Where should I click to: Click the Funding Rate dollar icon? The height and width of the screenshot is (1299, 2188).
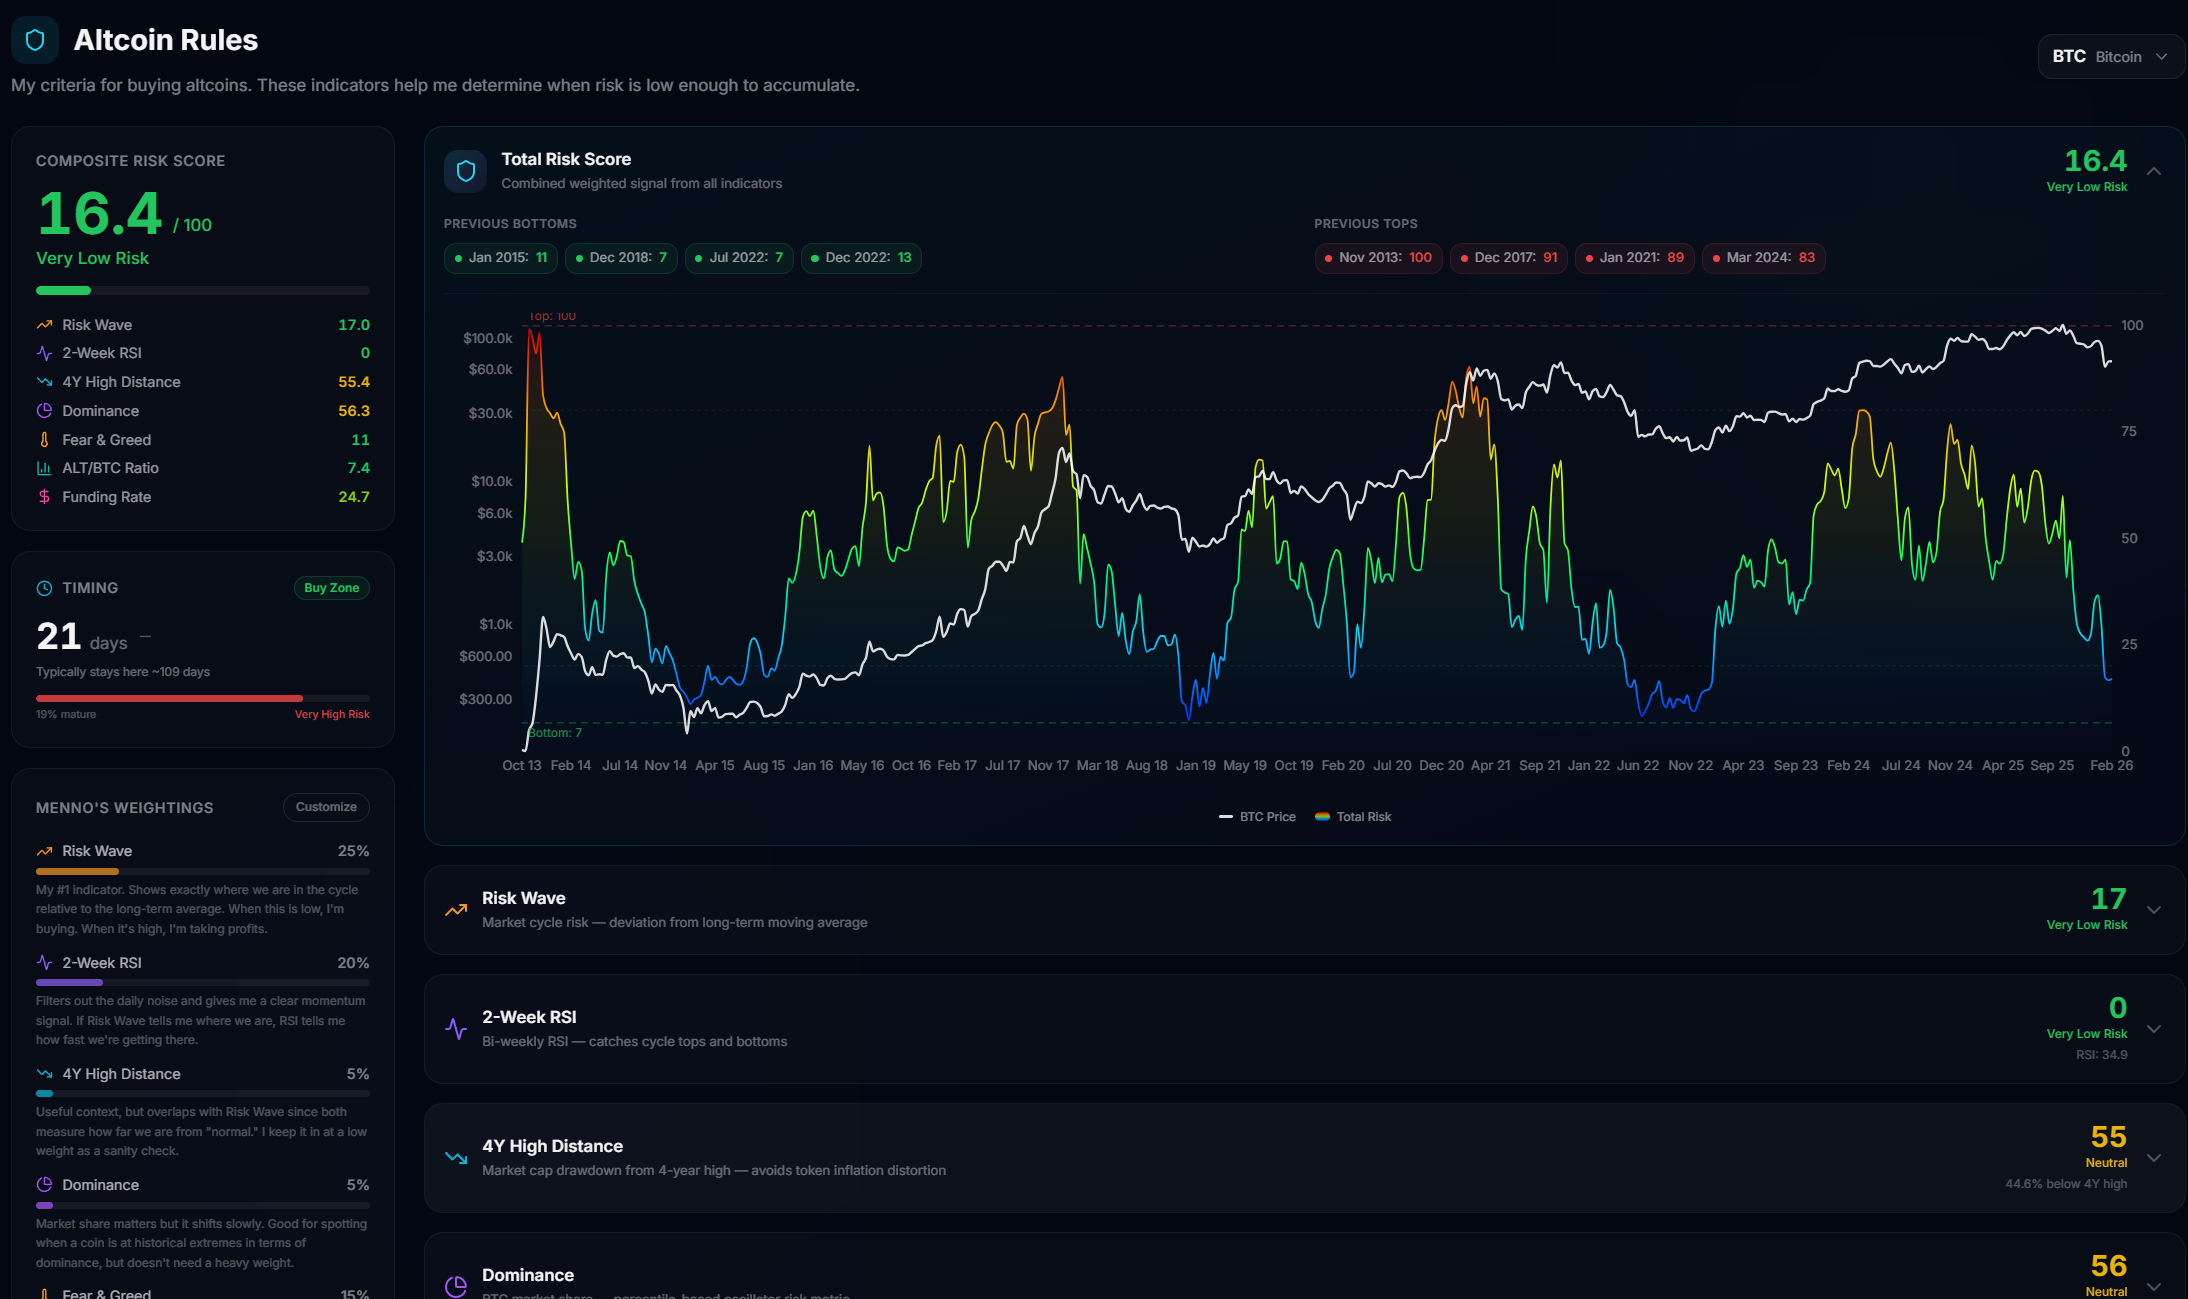coord(44,496)
